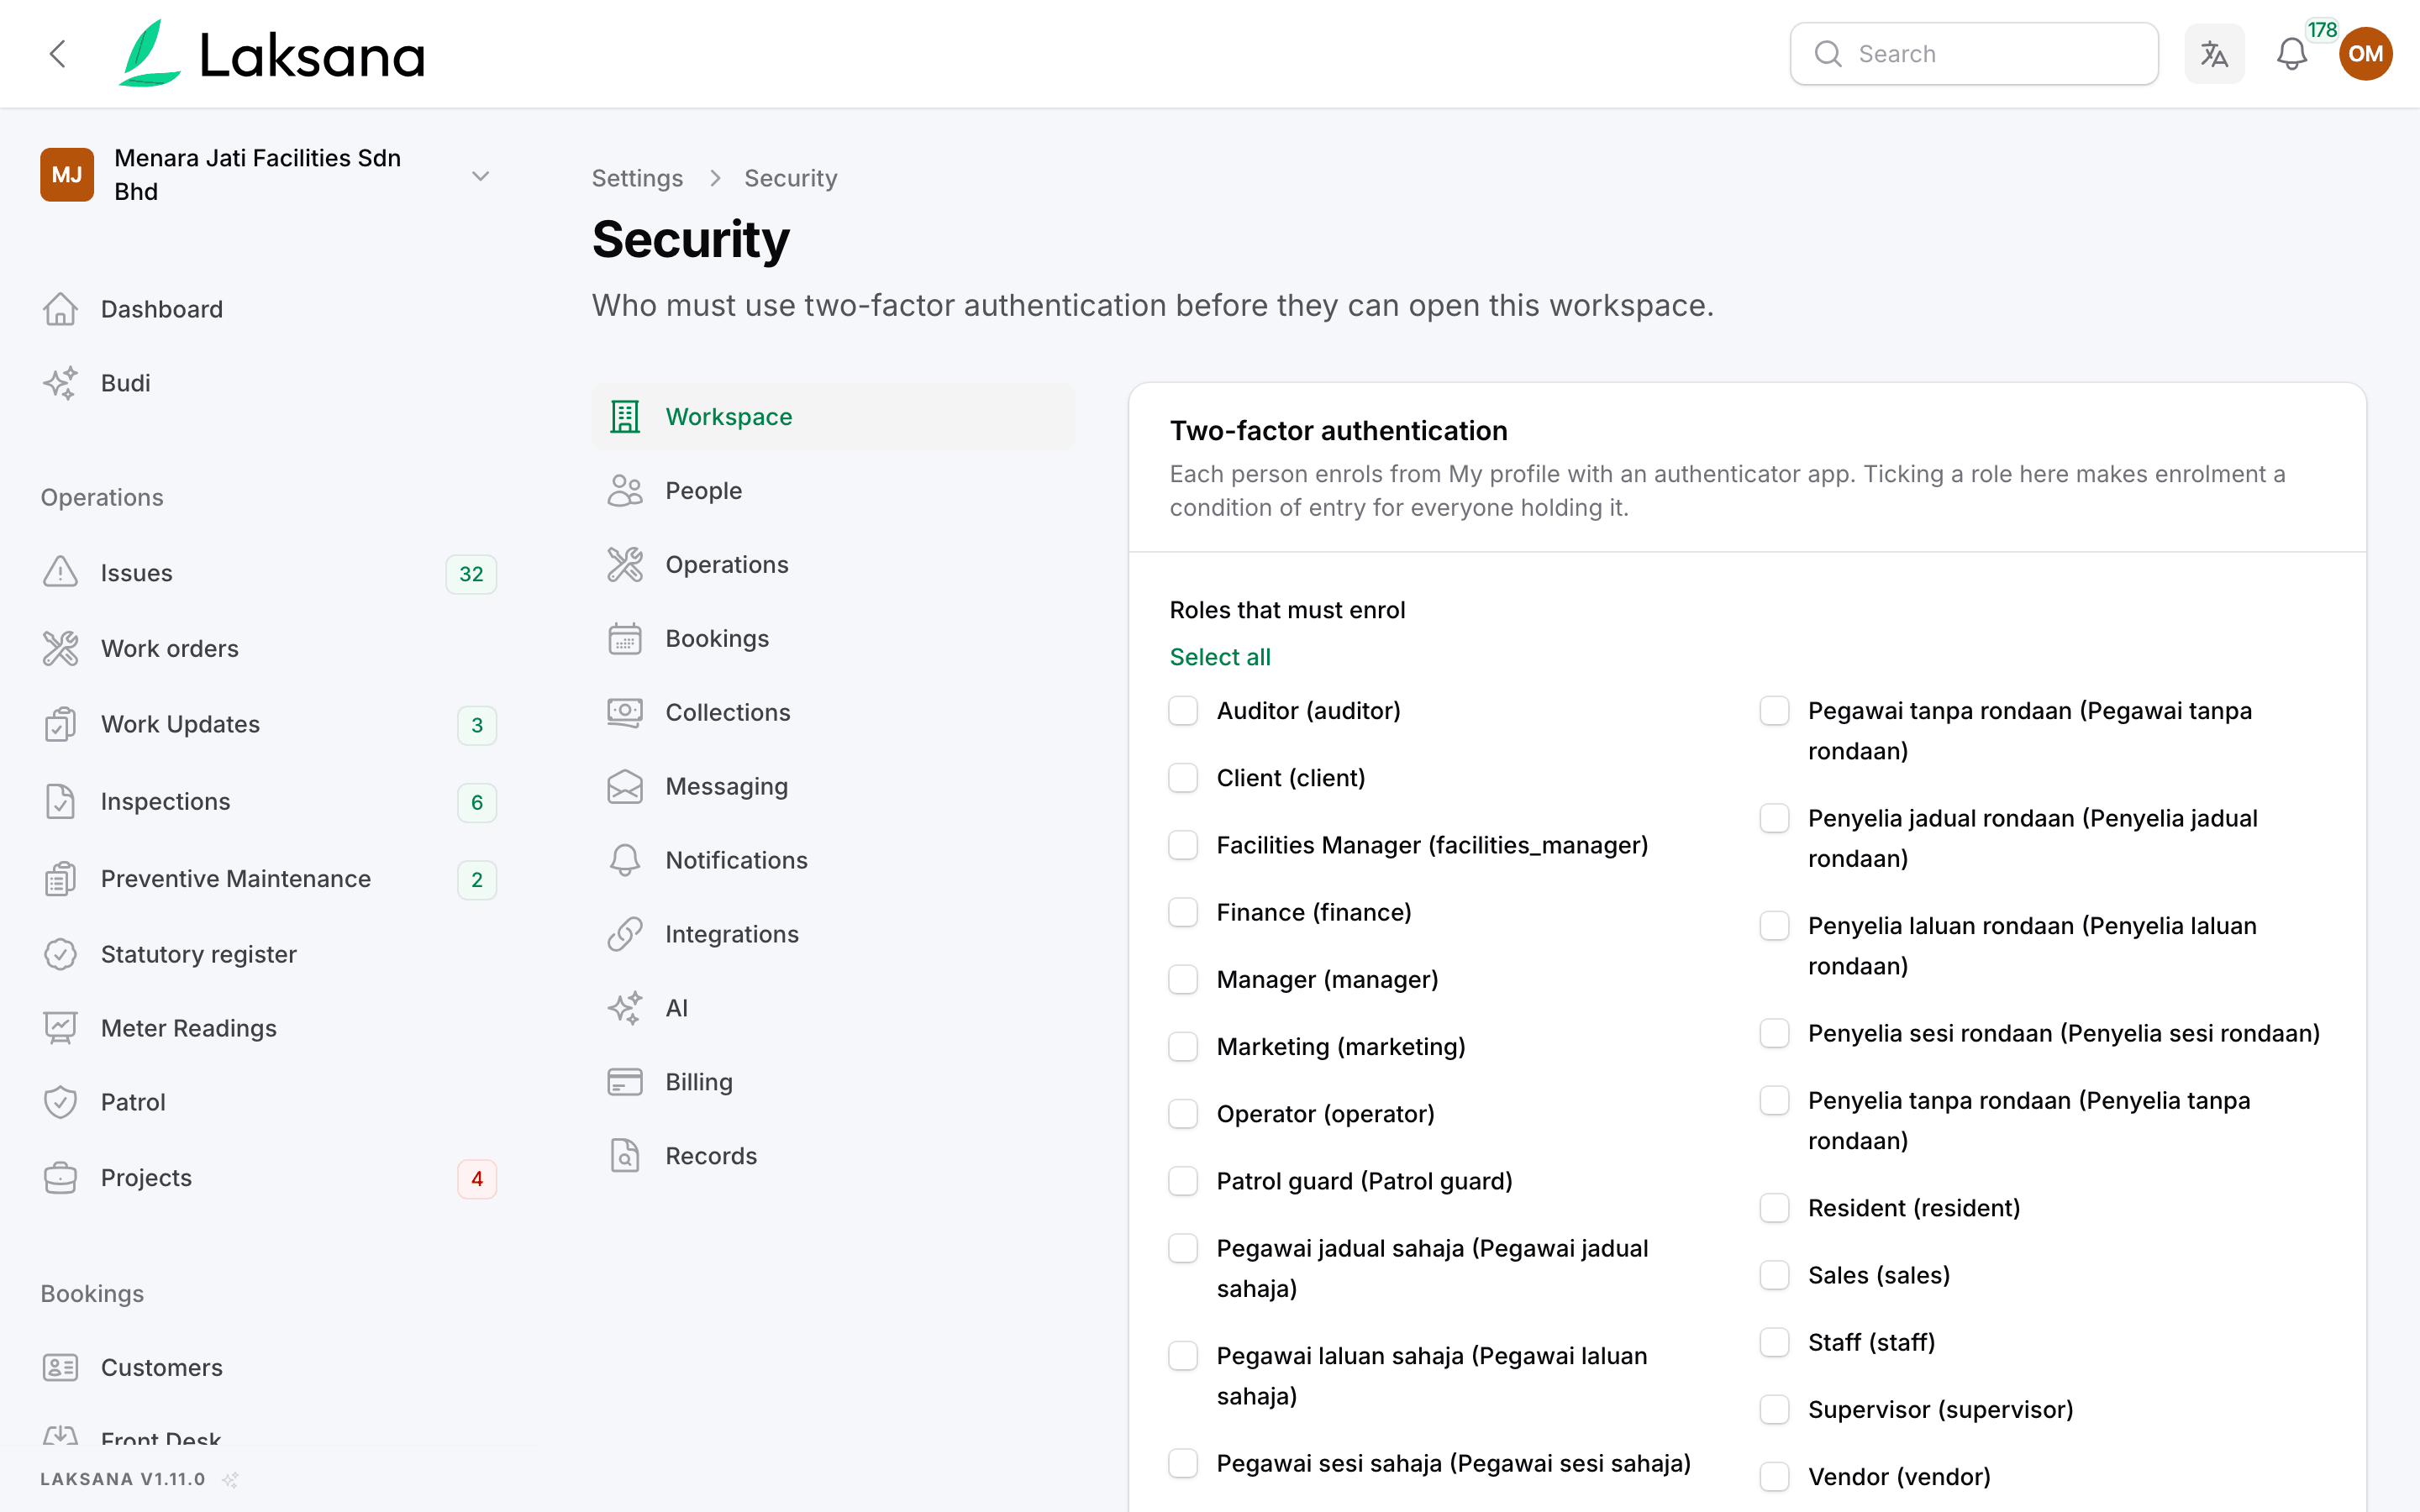Image resolution: width=2420 pixels, height=1512 pixels.
Task: Click the Projects briefcase icon
Action: tap(60, 1178)
